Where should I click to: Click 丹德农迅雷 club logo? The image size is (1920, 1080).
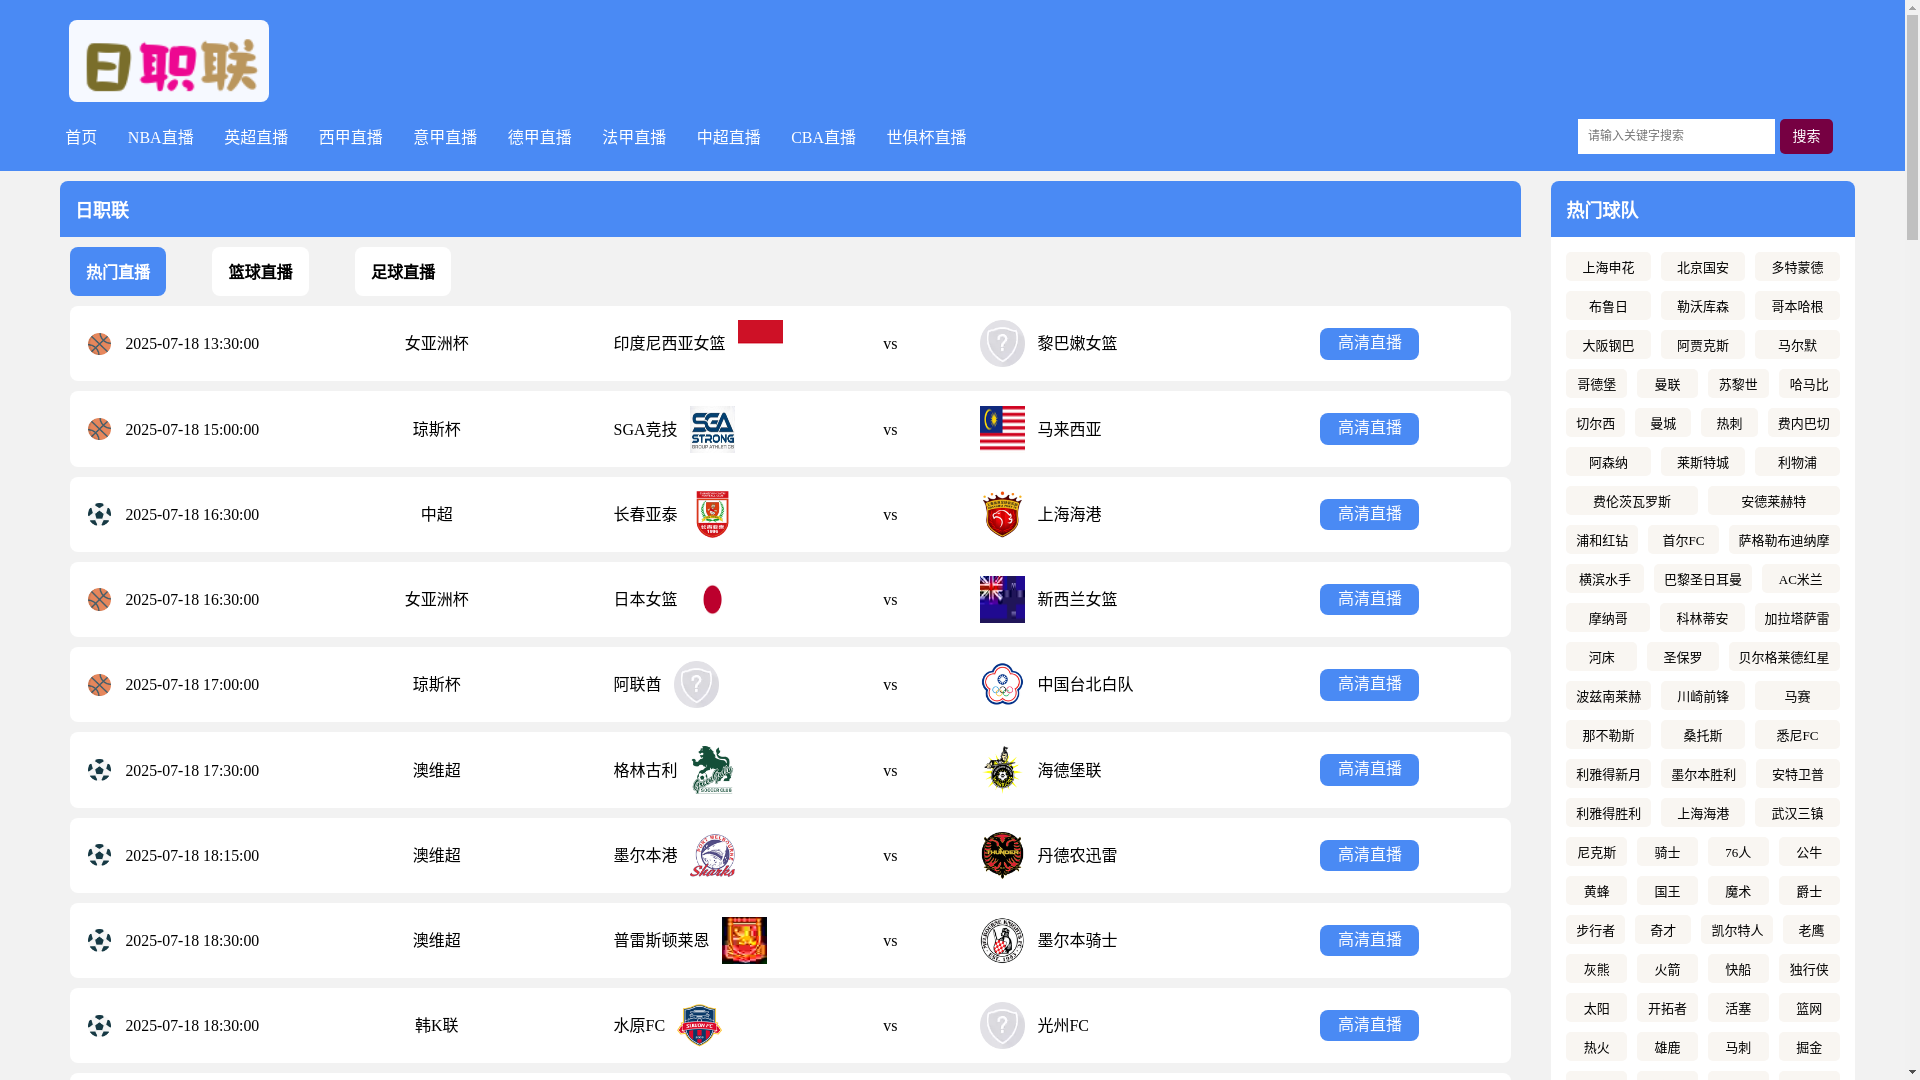1002,855
